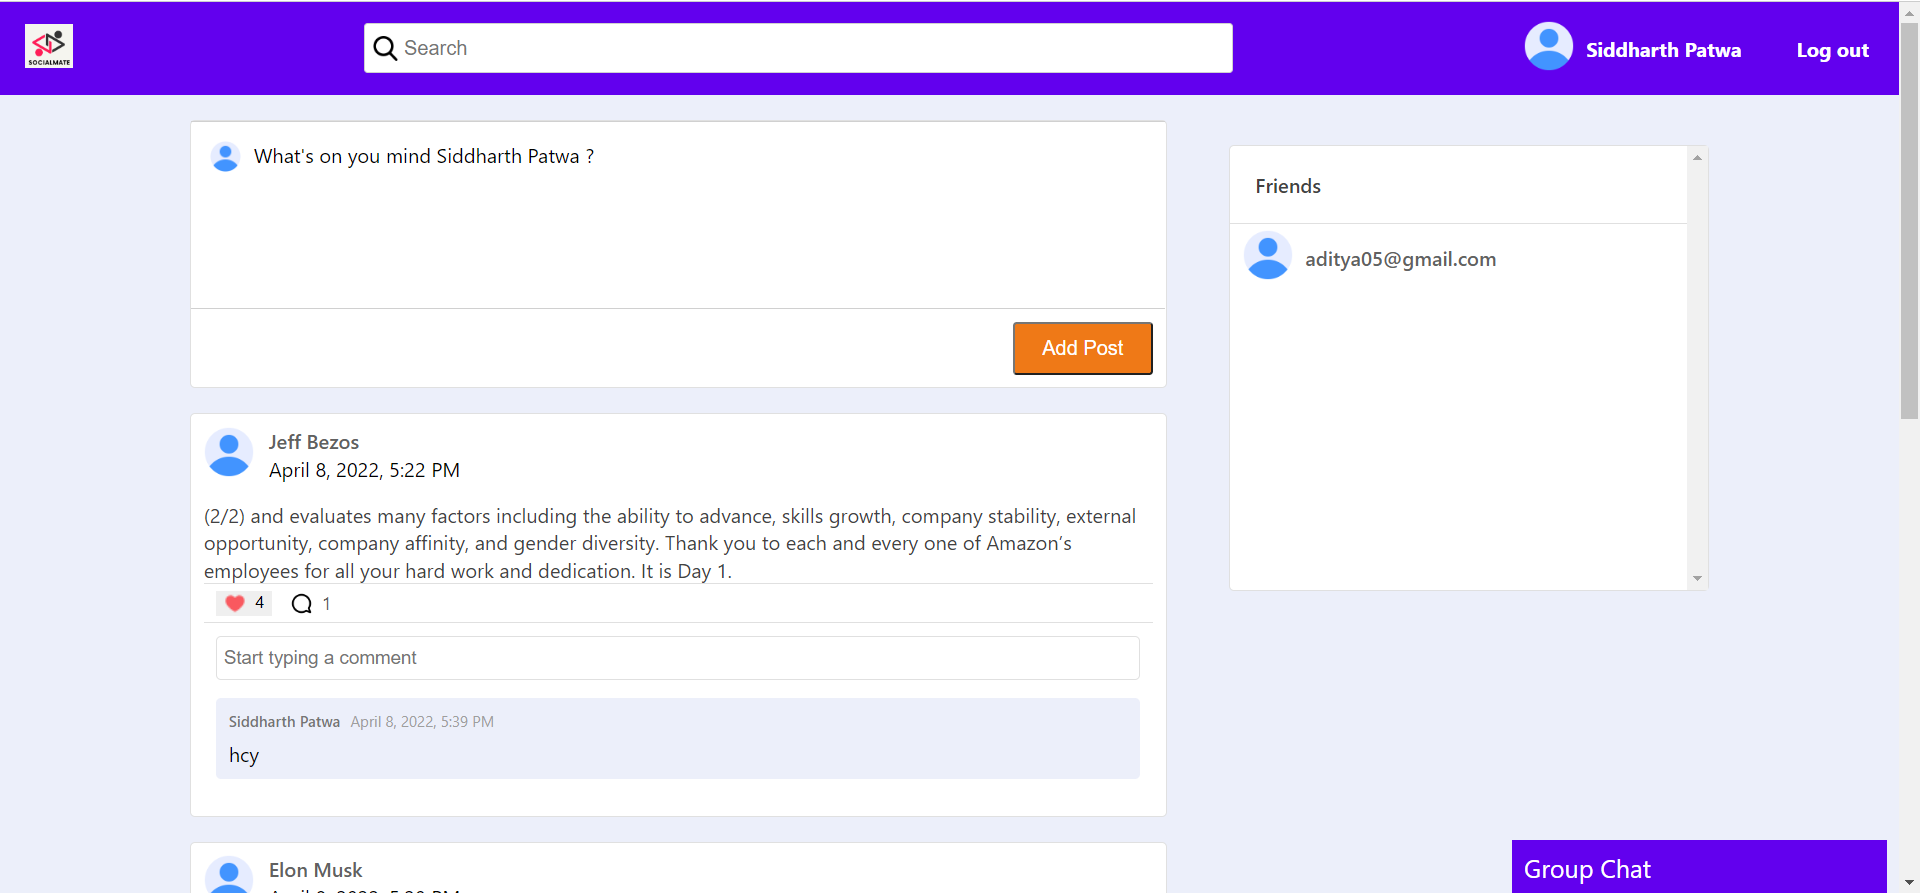Publish with the Add Post button

click(1083, 348)
